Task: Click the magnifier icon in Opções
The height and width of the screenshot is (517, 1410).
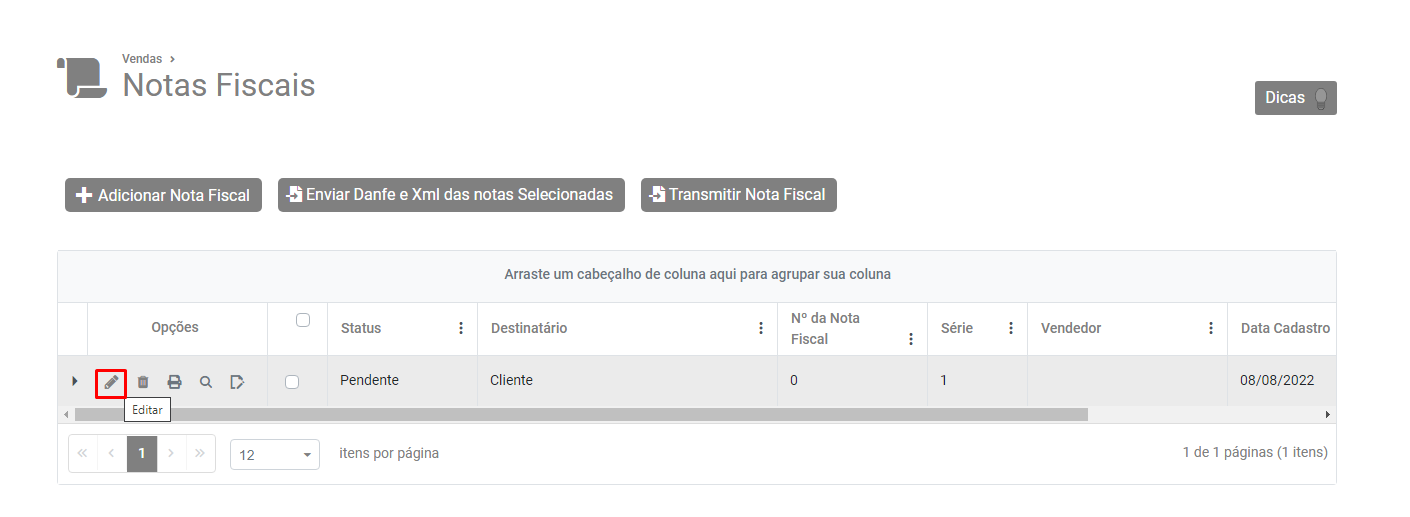Action: (206, 382)
